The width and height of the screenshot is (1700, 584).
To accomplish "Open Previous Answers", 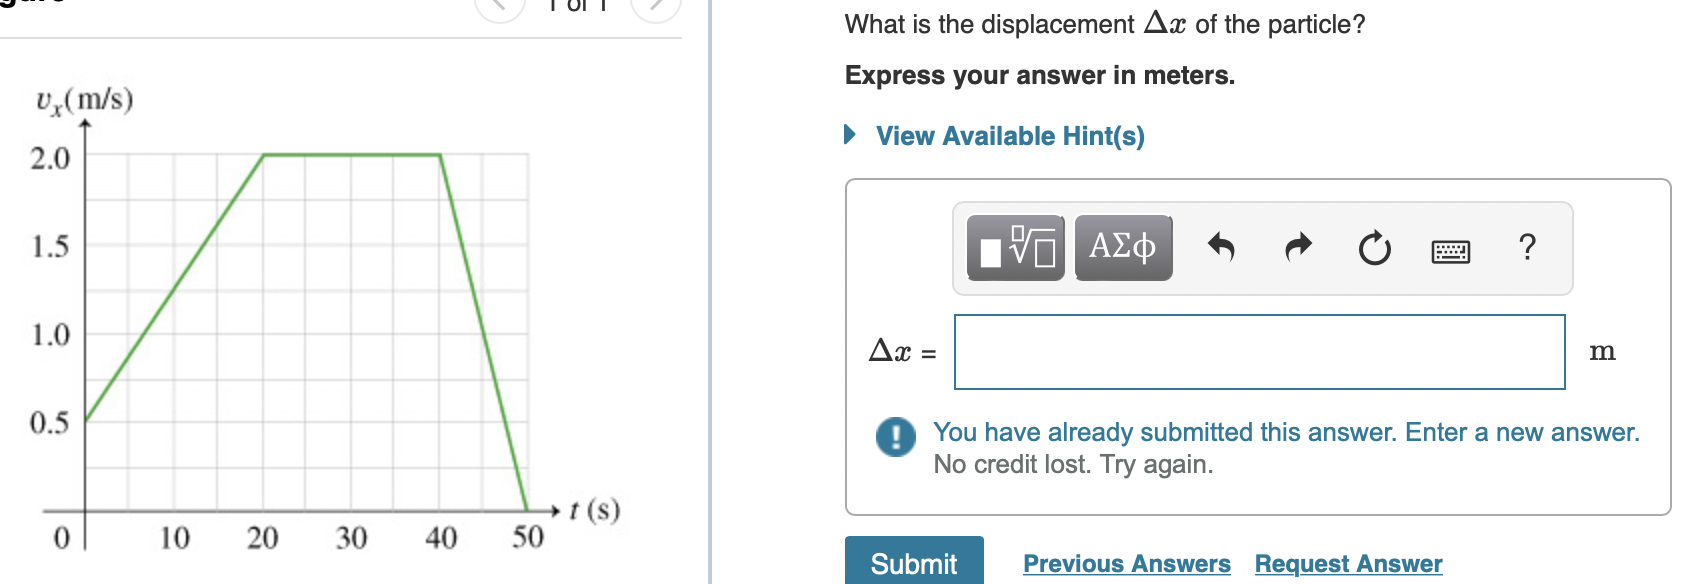I will coord(1126,563).
